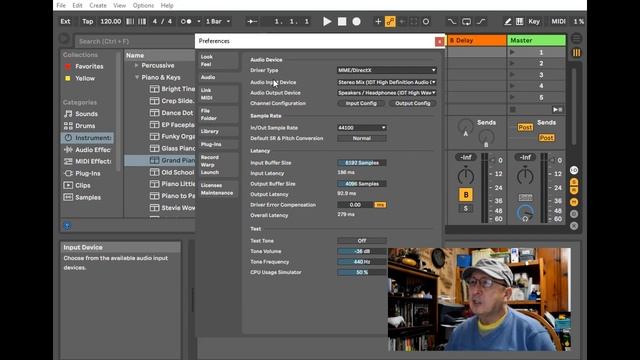640x360 pixels.
Task: Toggle the Mixer section selector
Action: click(x=574, y=202)
